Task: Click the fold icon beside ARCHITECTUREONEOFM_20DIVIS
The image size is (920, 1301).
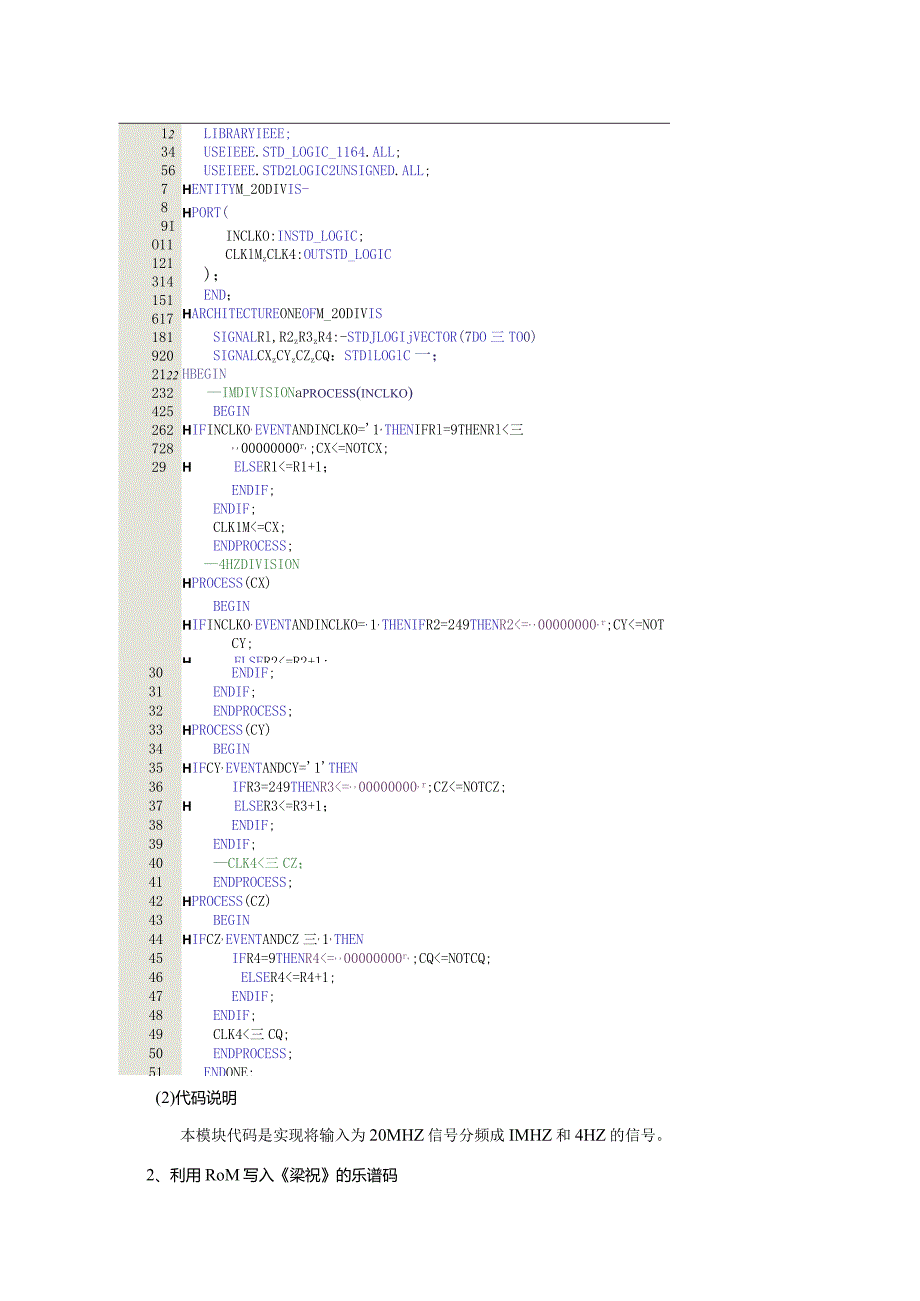Action: click(x=184, y=313)
